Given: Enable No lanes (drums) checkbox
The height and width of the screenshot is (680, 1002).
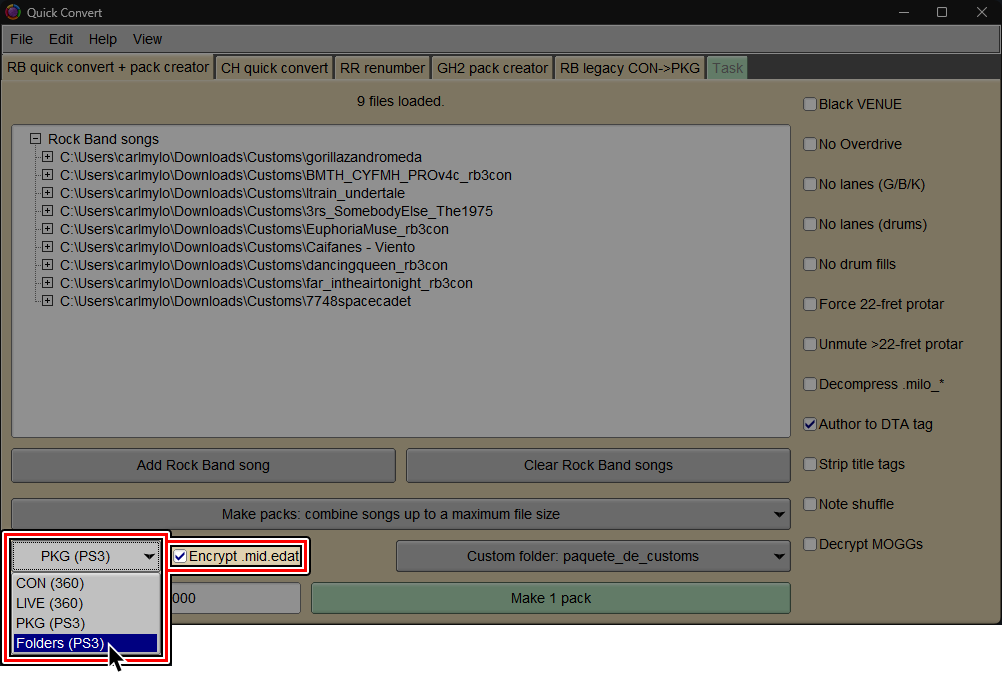Looking at the screenshot, I should click(x=810, y=224).
